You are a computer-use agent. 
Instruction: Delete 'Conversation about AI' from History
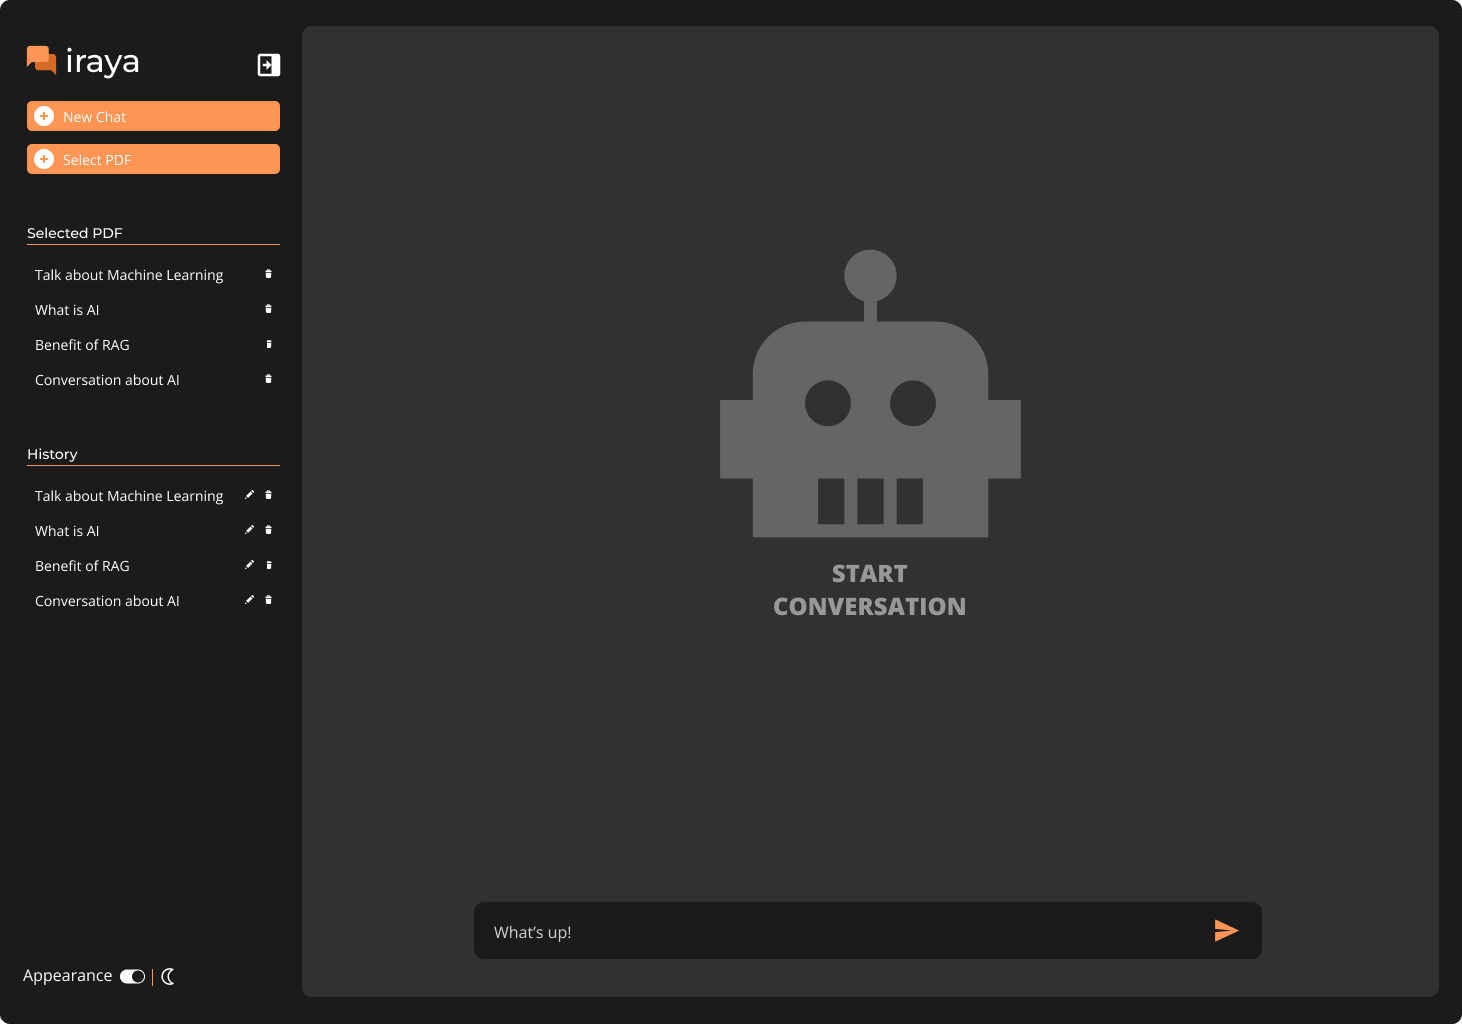pos(268,600)
